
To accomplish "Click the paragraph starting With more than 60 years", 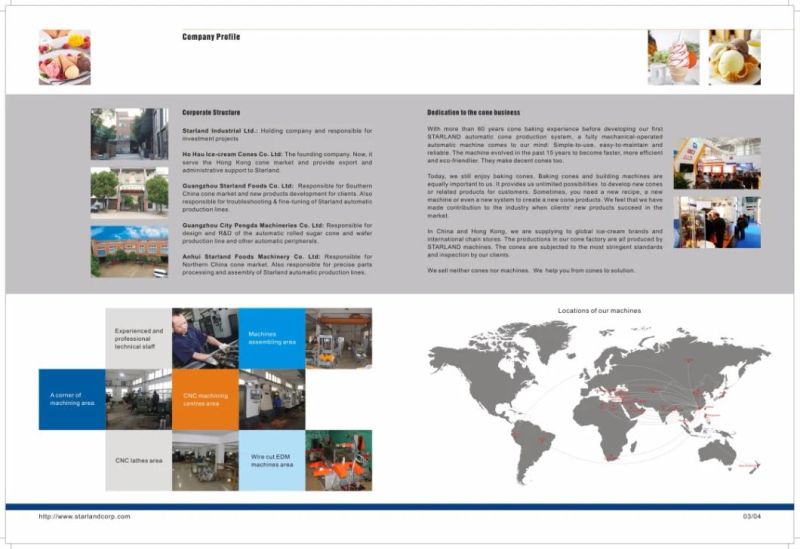I will 545,144.
